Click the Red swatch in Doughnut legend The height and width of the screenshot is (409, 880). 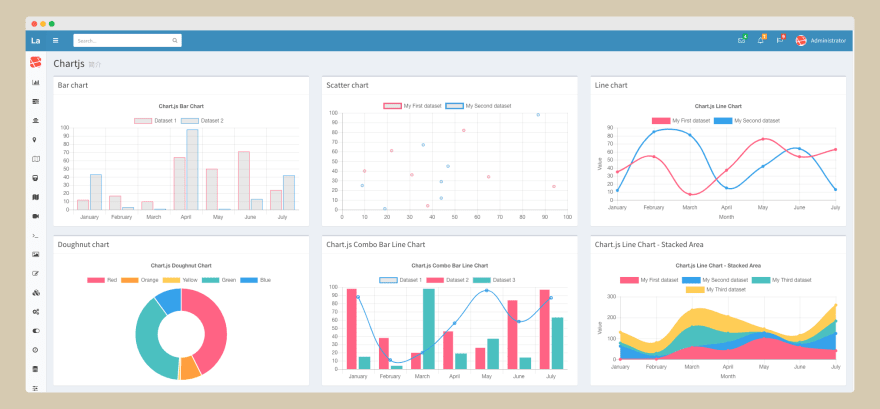[97, 280]
